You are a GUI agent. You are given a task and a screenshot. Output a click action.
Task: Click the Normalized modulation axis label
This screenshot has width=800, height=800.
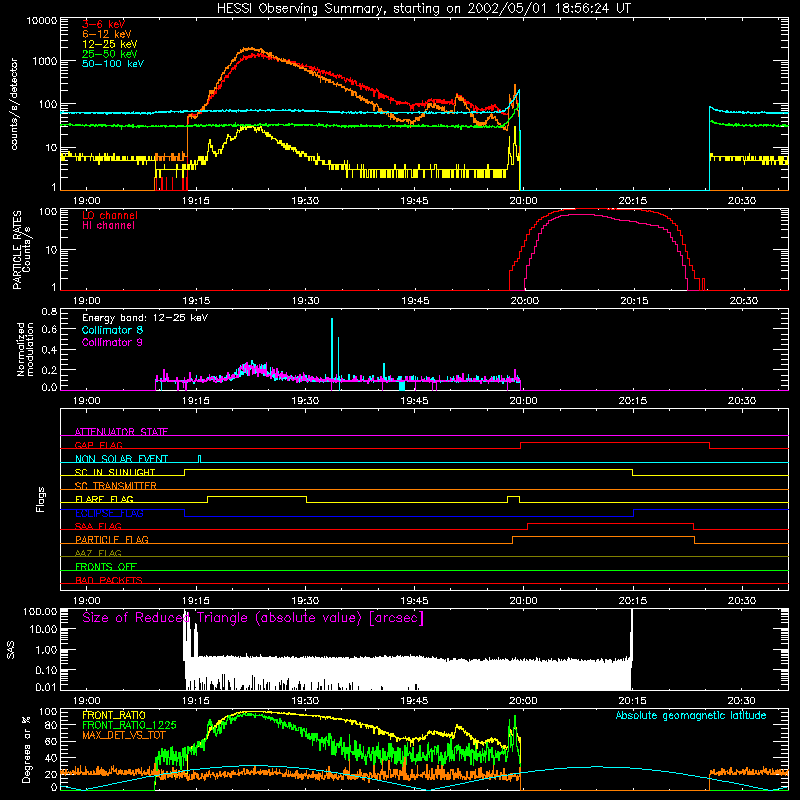25,349
